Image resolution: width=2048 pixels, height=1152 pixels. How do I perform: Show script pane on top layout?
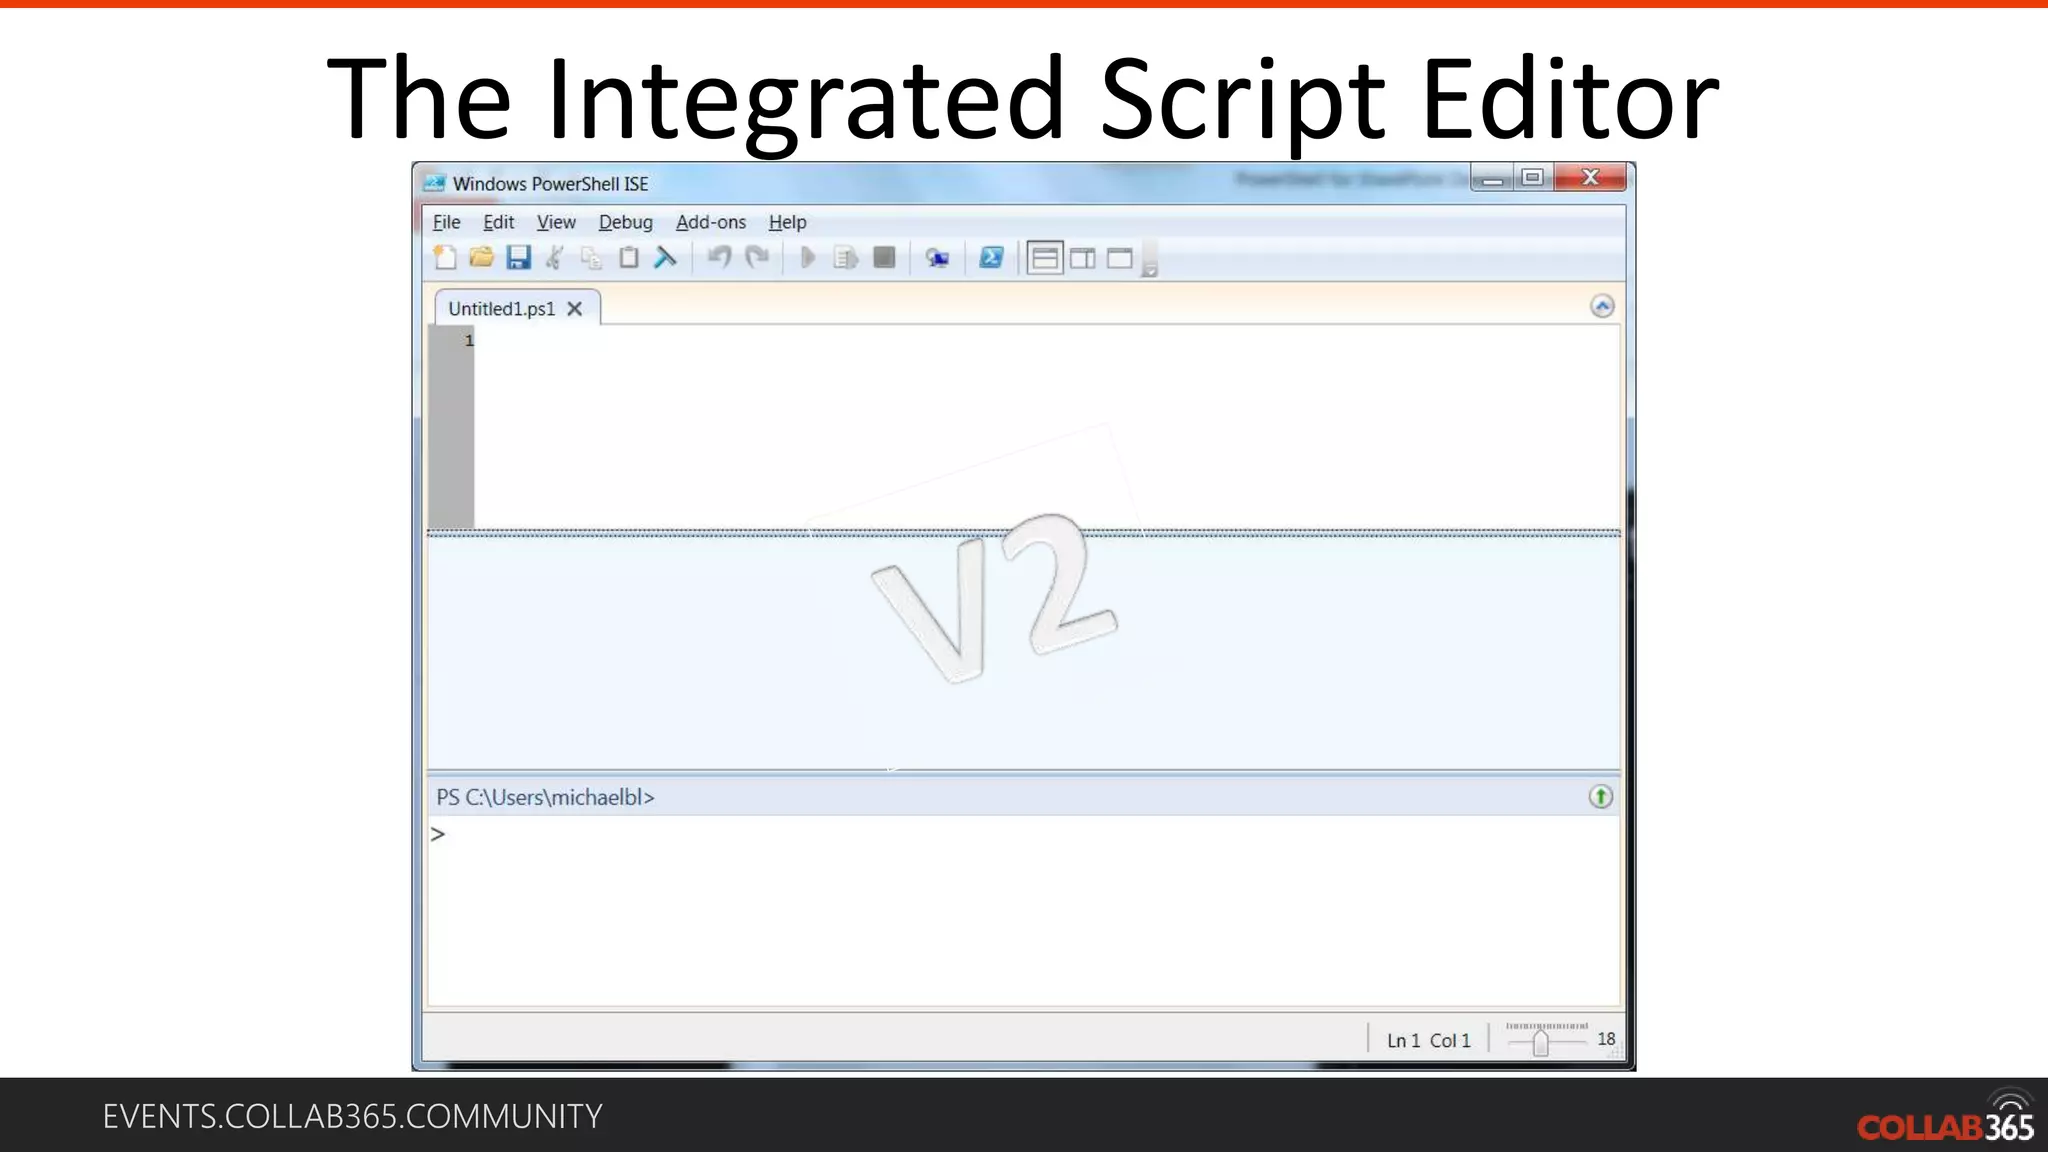tap(1045, 258)
